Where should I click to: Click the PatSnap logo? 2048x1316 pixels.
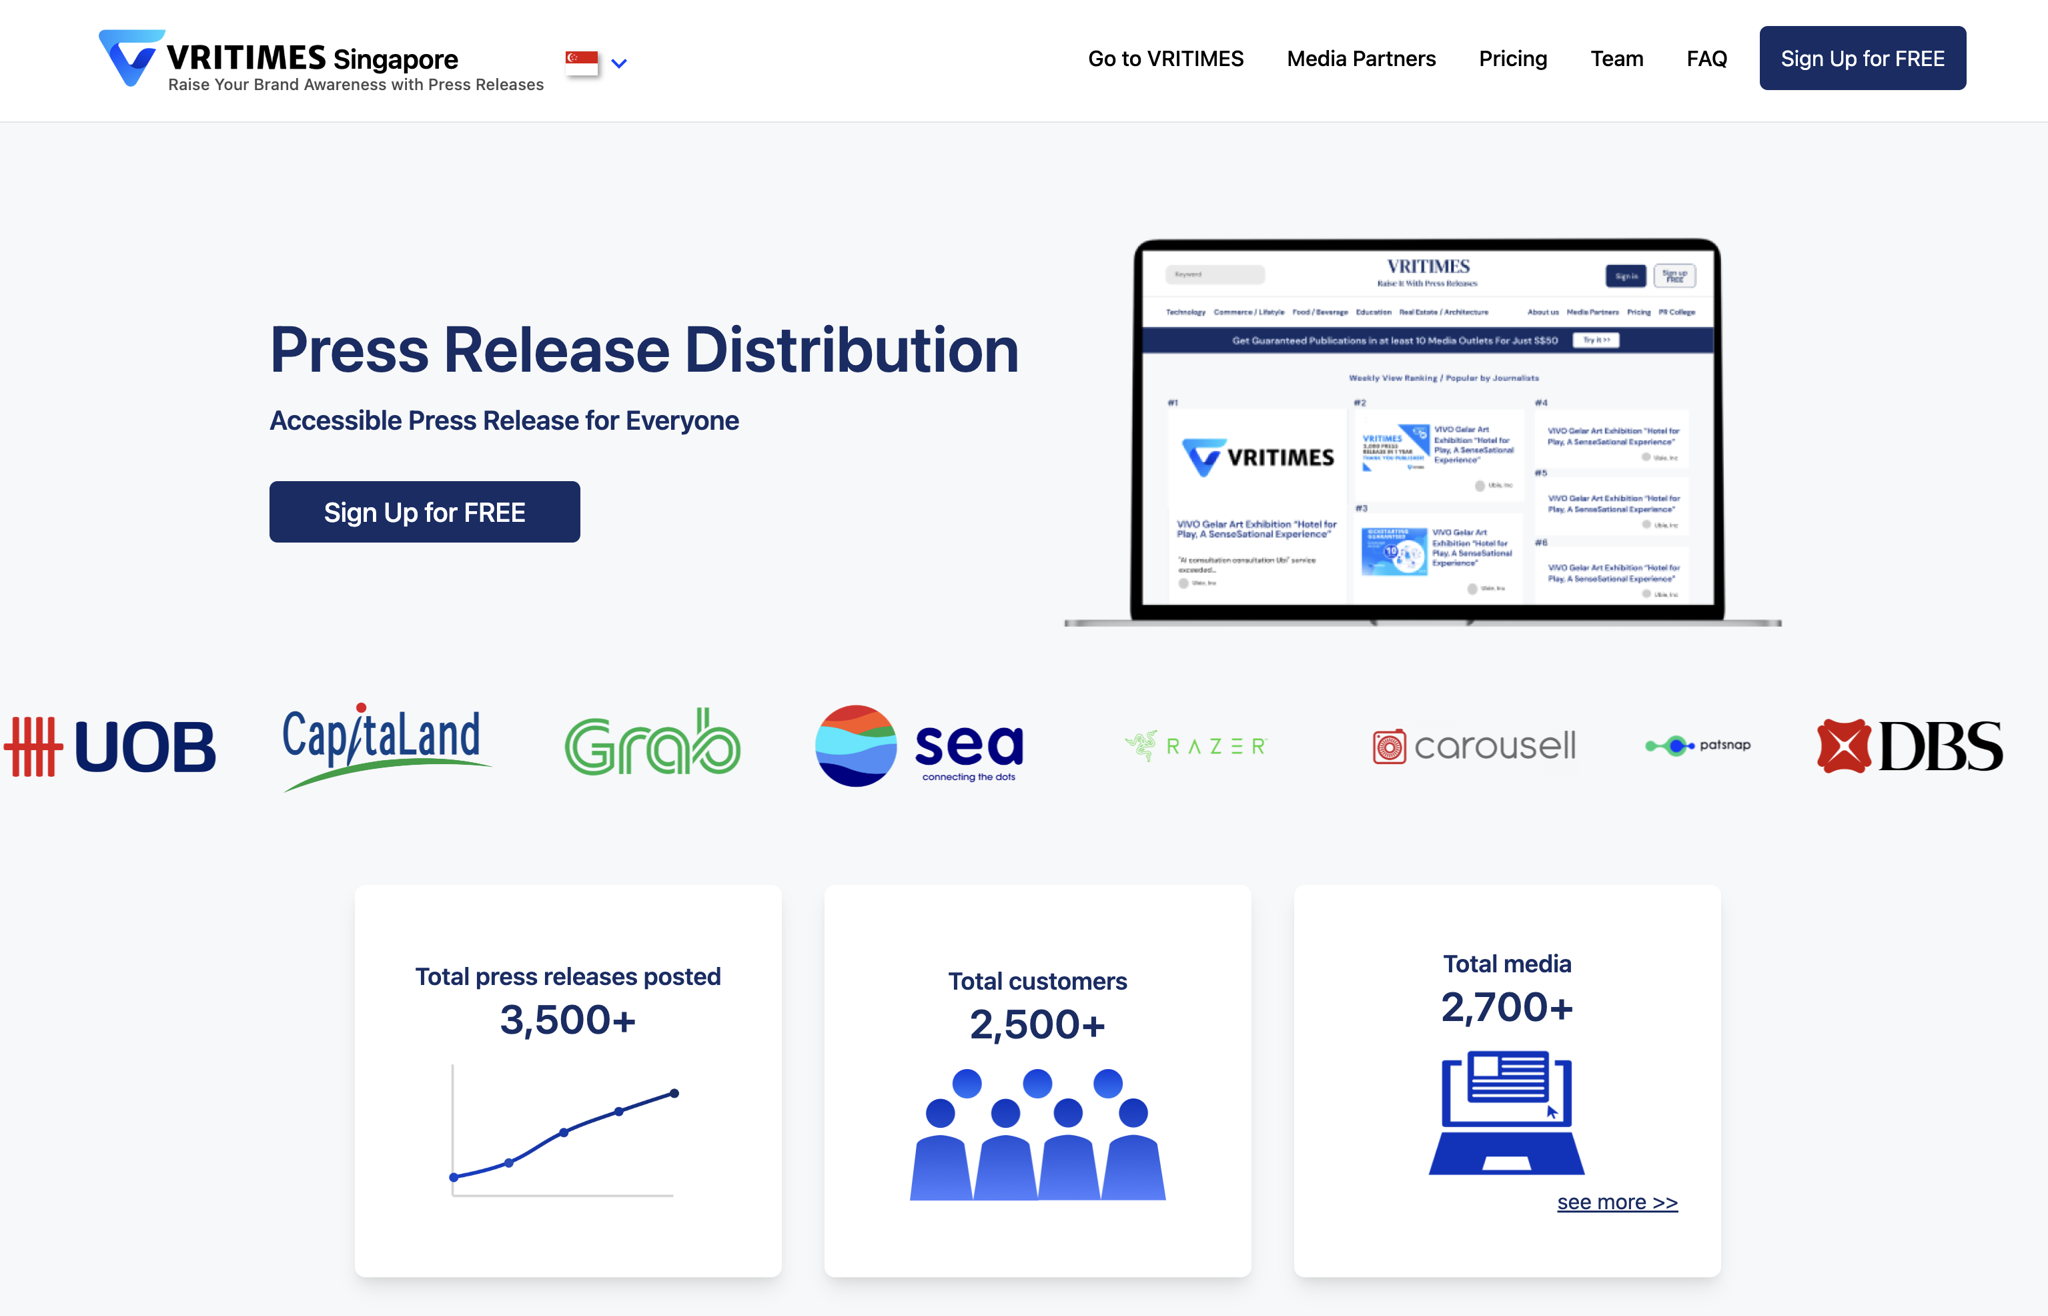click(1698, 745)
